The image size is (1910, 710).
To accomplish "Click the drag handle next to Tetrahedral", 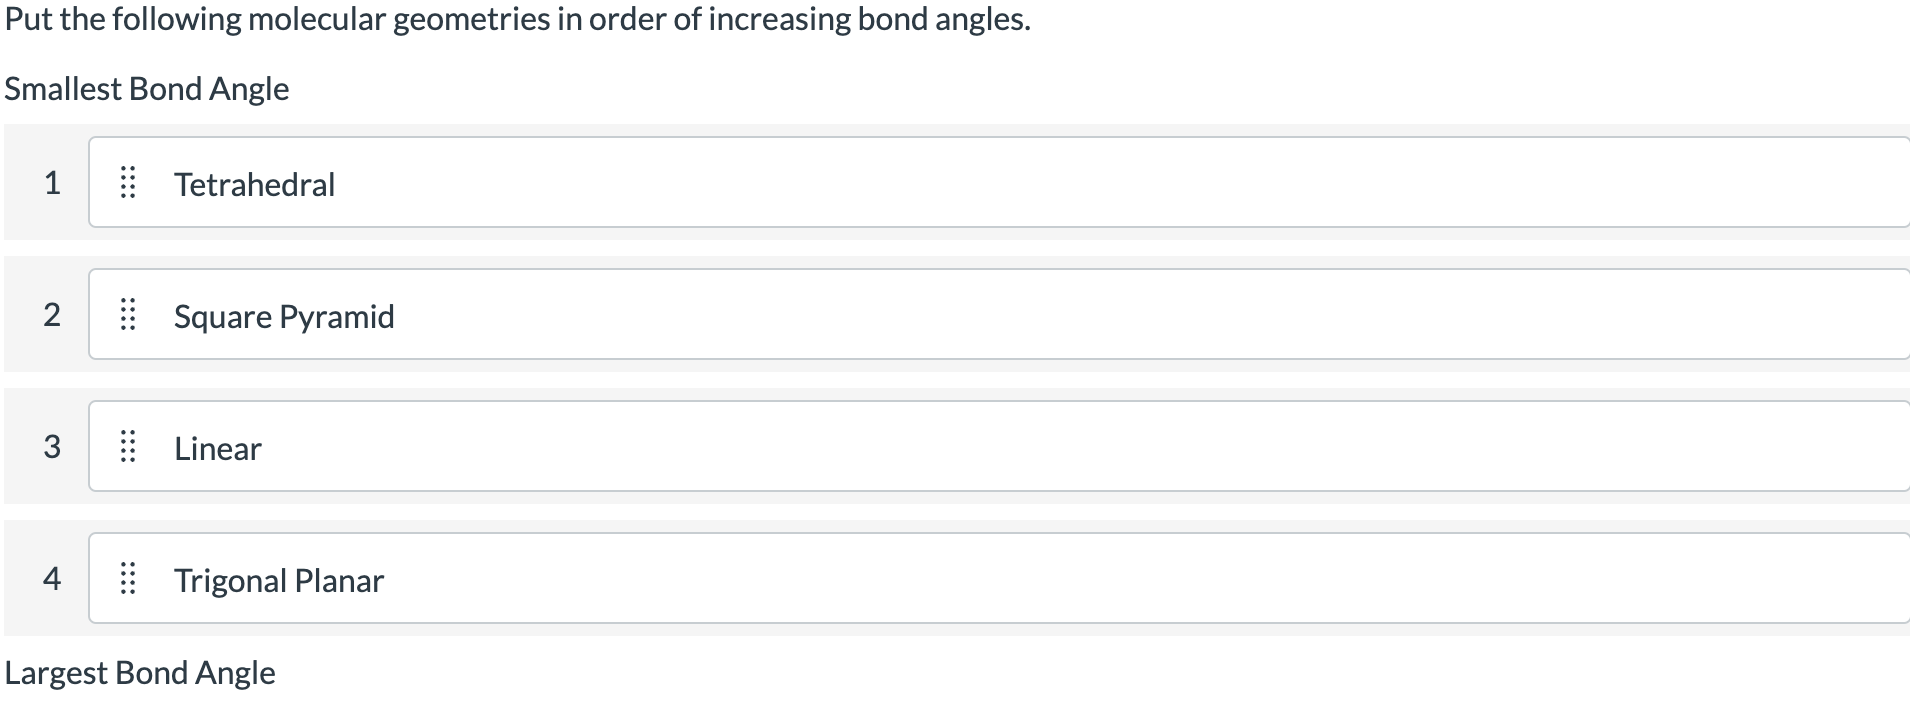I will pos(128,183).
